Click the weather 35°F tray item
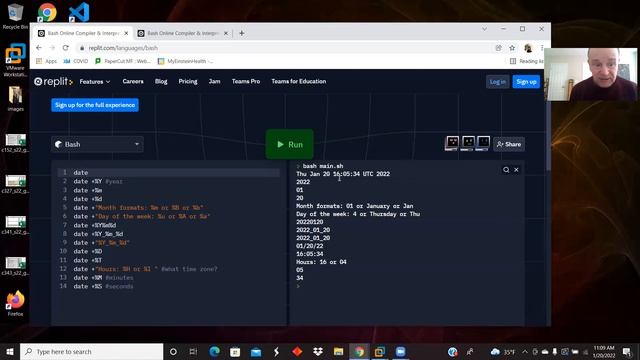The height and width of the screenshot is (360, 640). [503, 351]
